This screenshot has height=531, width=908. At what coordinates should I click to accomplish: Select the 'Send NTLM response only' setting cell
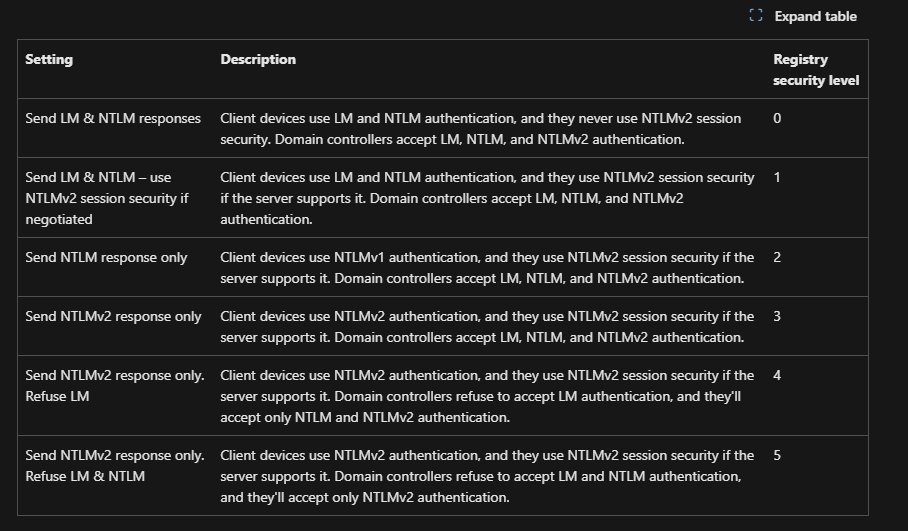tap(106, 257)
